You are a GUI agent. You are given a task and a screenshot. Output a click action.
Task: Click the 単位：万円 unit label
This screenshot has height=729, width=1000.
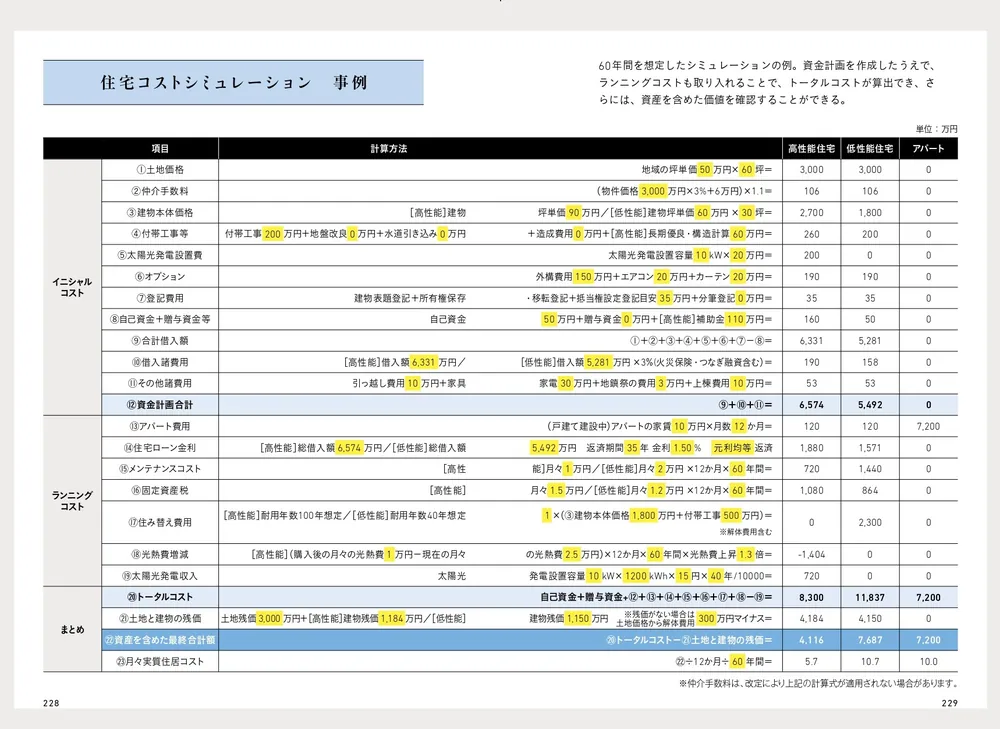click(x=936, y=129)
